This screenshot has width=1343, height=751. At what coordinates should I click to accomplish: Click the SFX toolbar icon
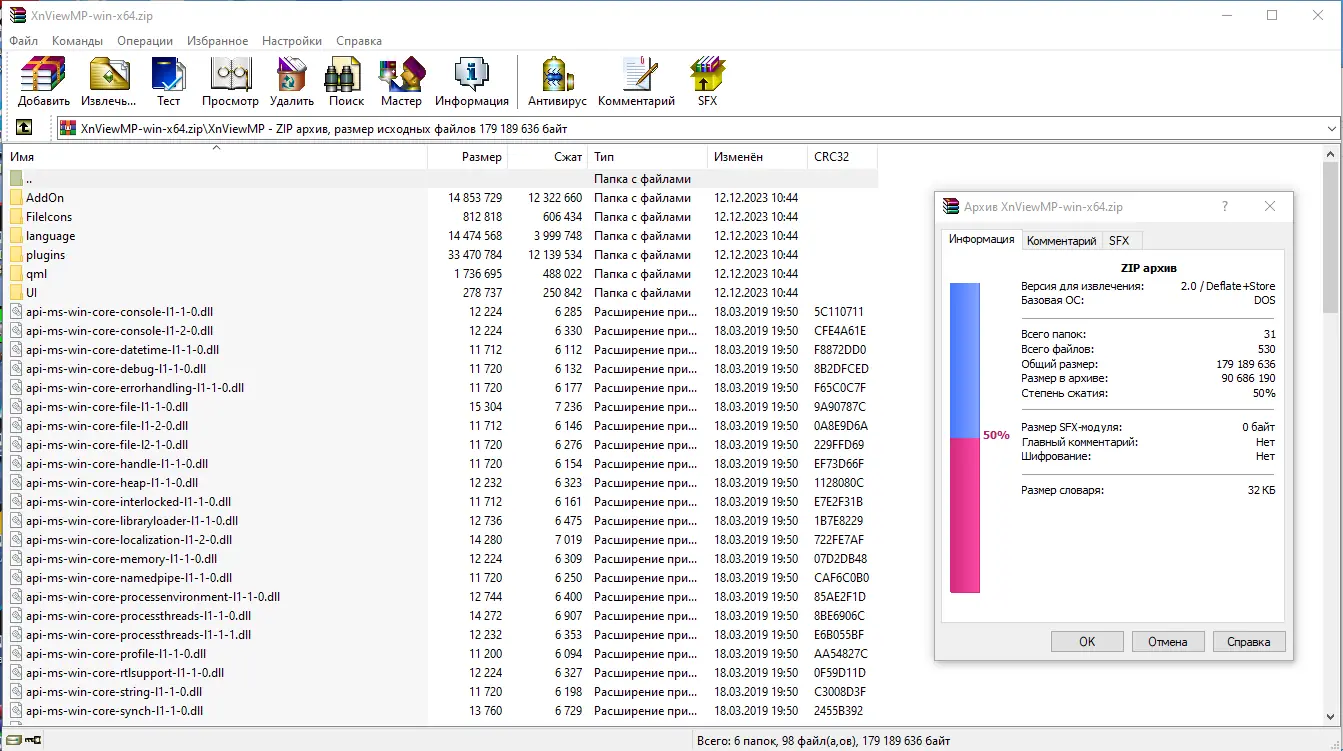click(707, 81)
